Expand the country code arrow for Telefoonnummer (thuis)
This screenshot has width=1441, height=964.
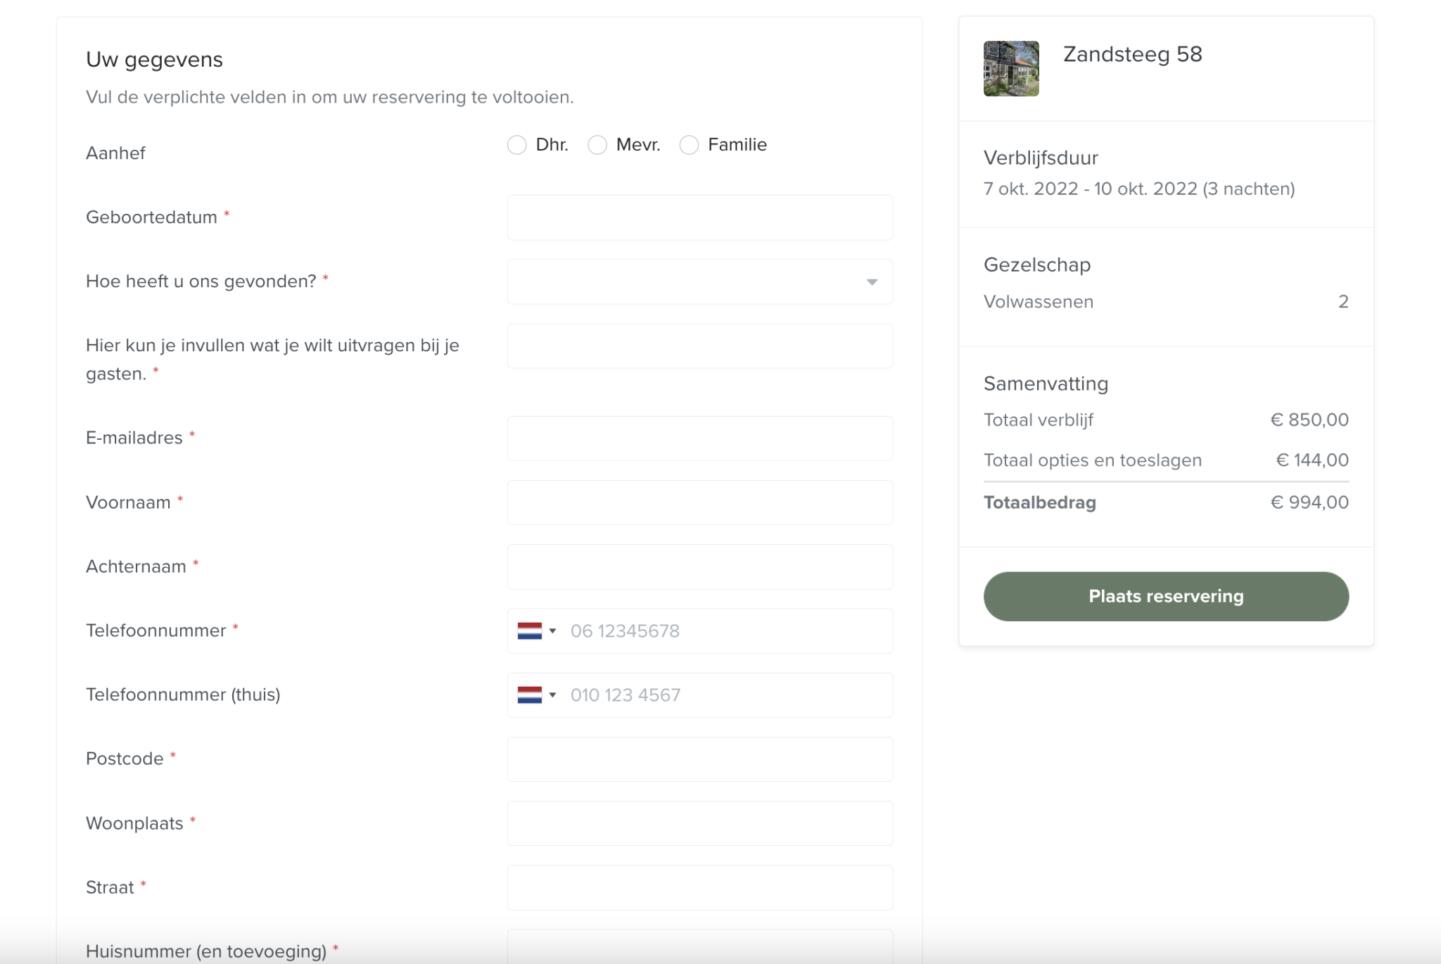tap(552, 695)
